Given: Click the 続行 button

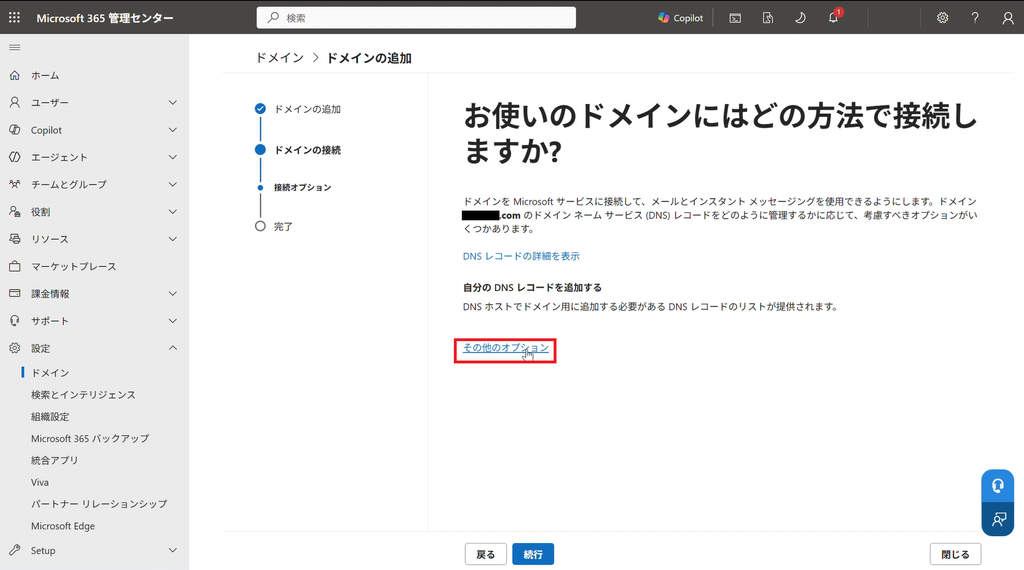Looking at the screenshot, I should pos(533,554).
